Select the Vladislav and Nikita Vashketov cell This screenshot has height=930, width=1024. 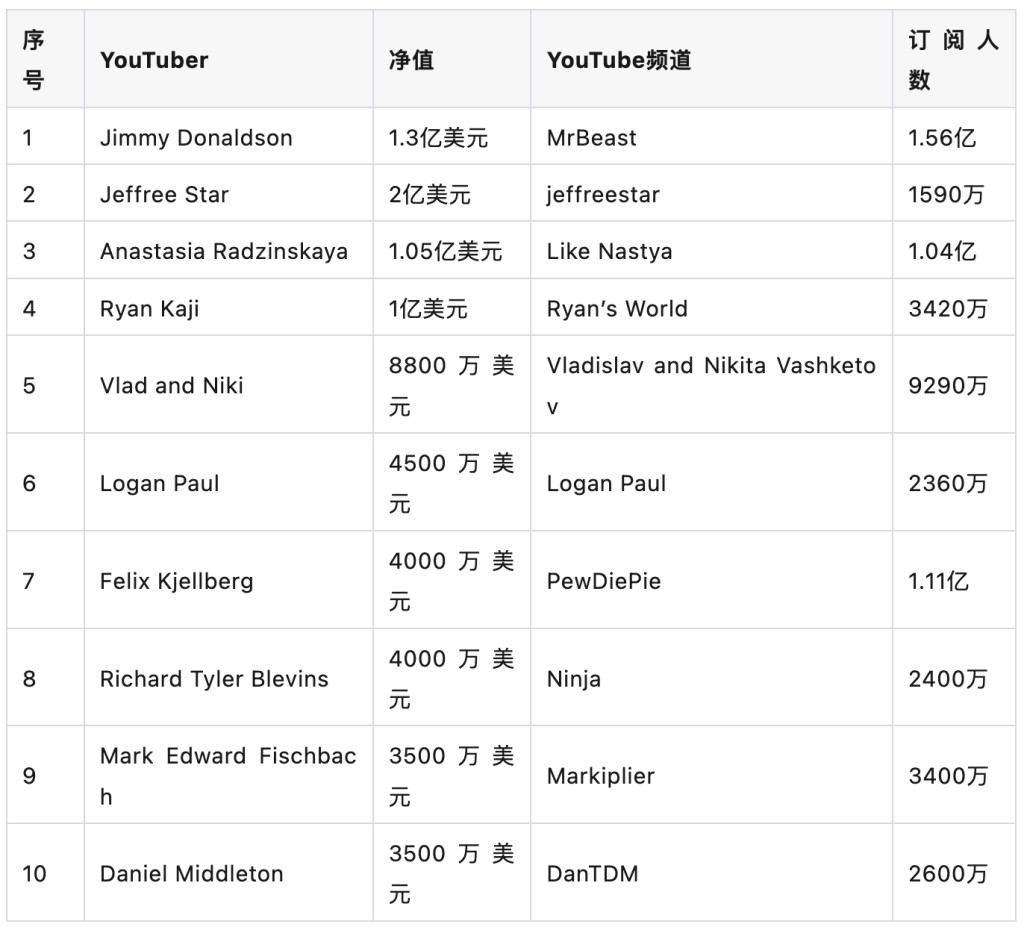pyautogui.click(x=711, y=385)
